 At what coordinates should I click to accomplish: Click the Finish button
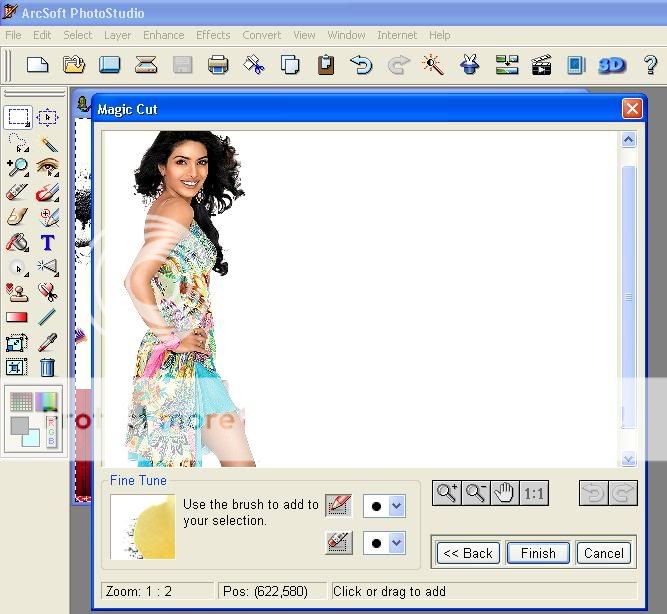(x=537, y=553)
